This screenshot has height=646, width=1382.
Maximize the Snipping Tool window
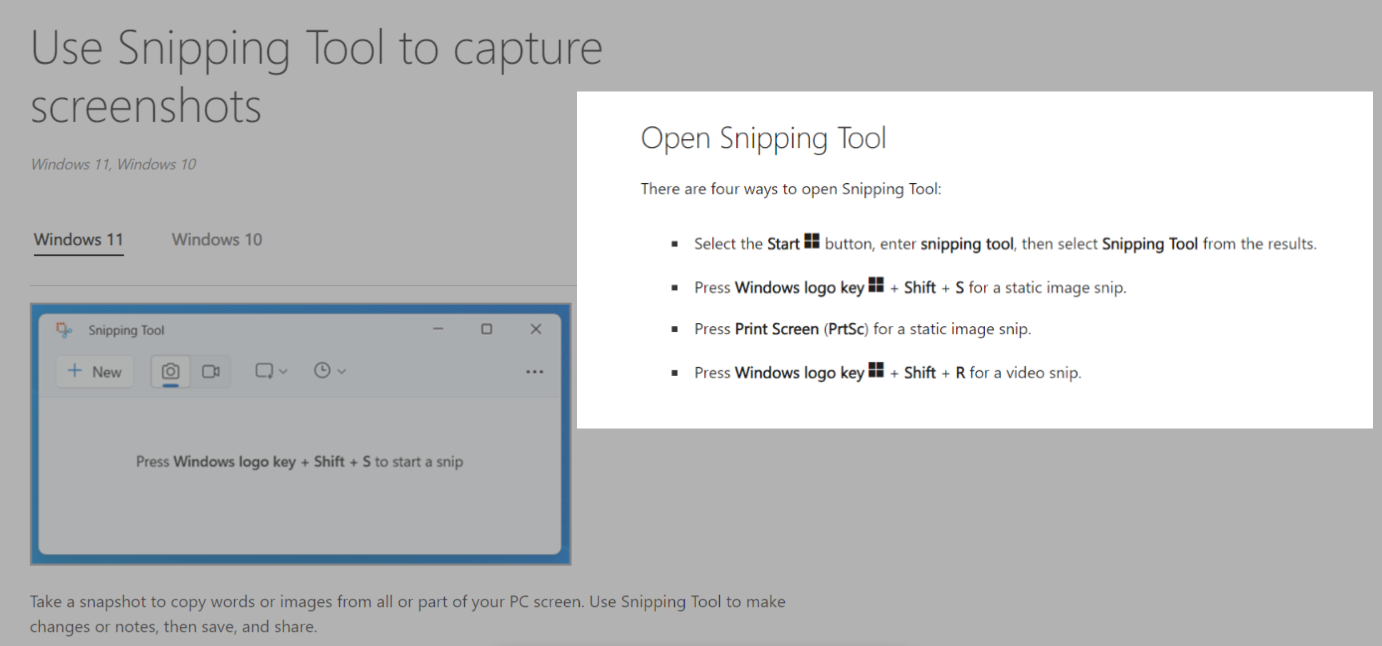(x=487, y=329)
